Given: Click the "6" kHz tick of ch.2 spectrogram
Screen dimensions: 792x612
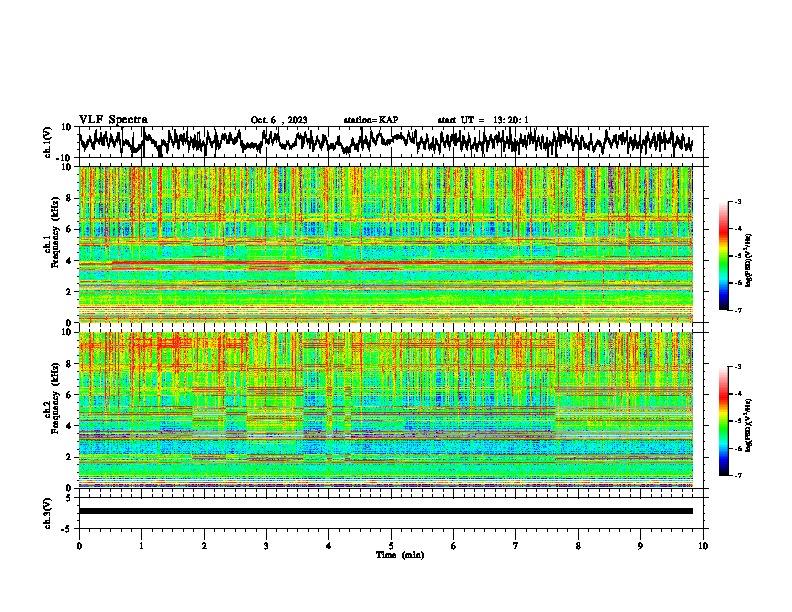Looking at the screenshot, I should [69, 395].
